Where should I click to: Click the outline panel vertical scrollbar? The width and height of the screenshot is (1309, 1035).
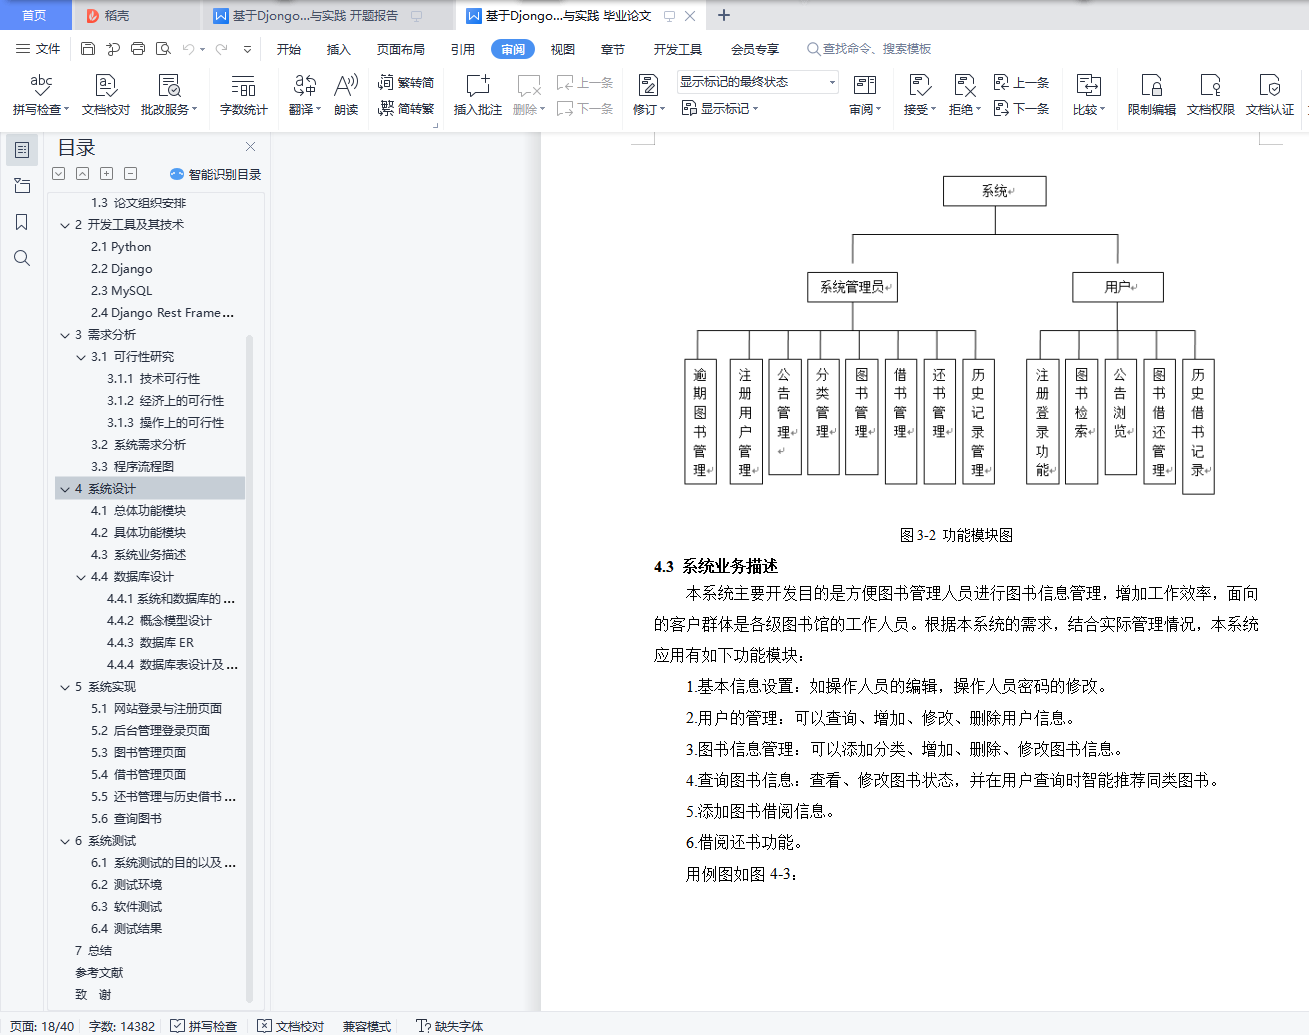[249, 667]
